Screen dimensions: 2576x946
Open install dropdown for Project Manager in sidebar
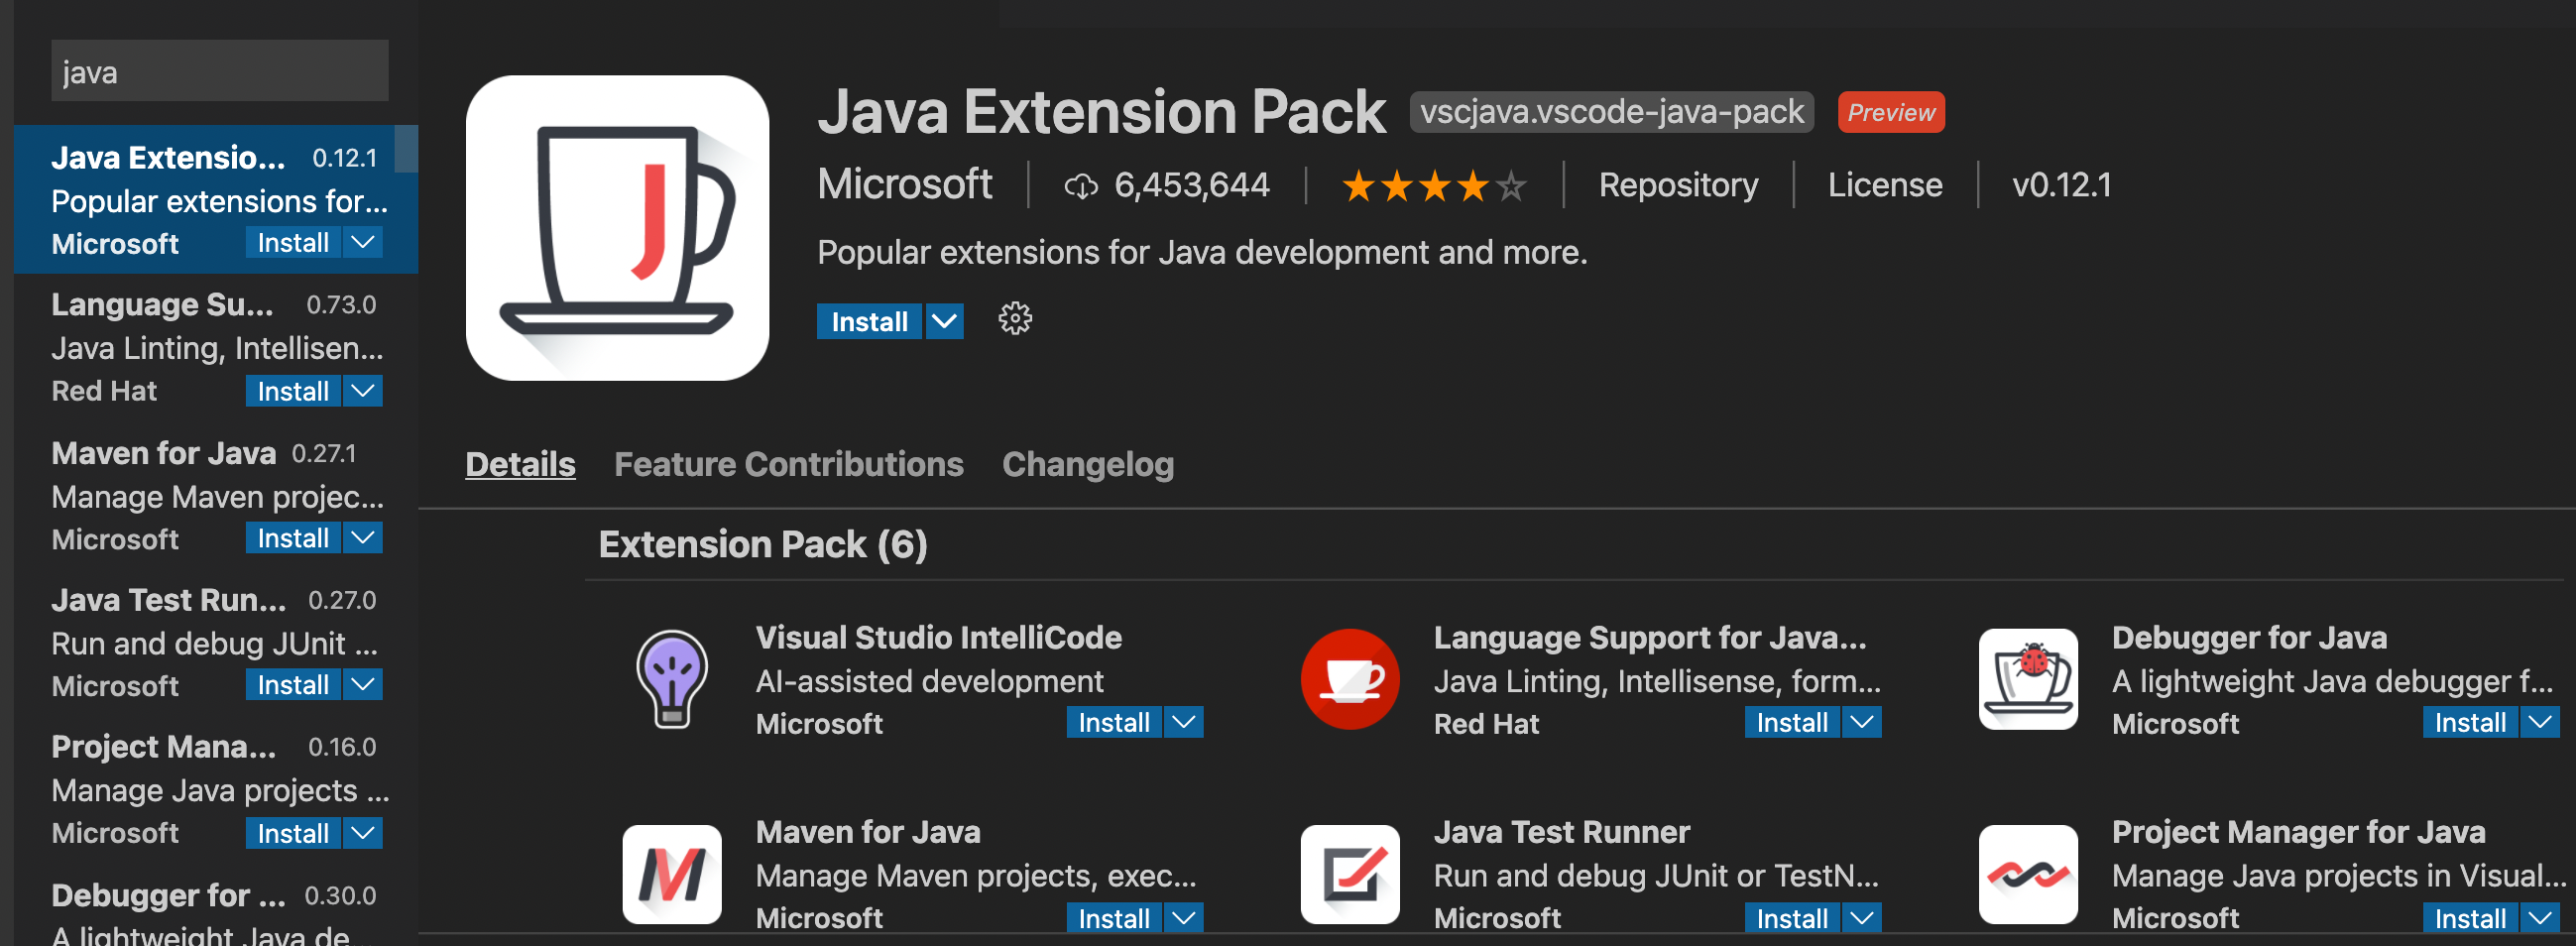363,833
